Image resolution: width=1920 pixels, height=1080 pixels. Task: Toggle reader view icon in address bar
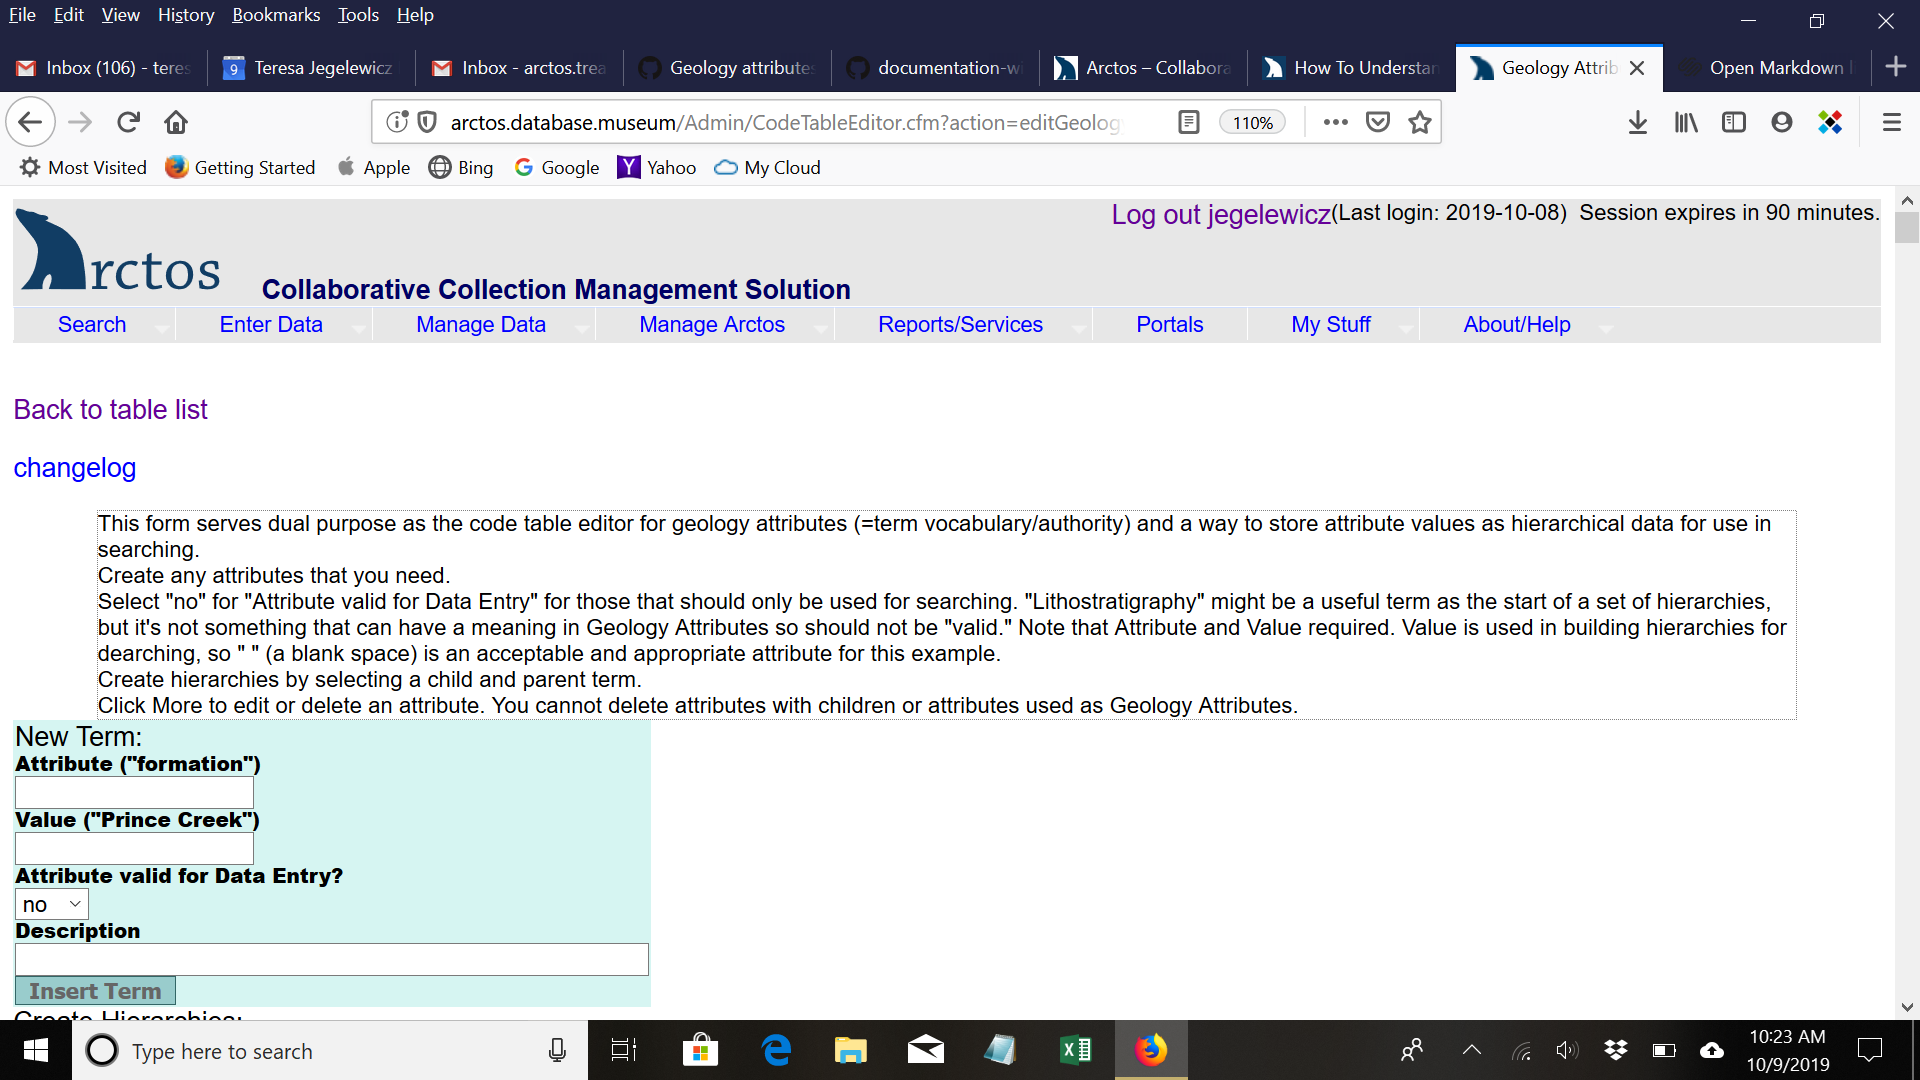[1188, 122]
